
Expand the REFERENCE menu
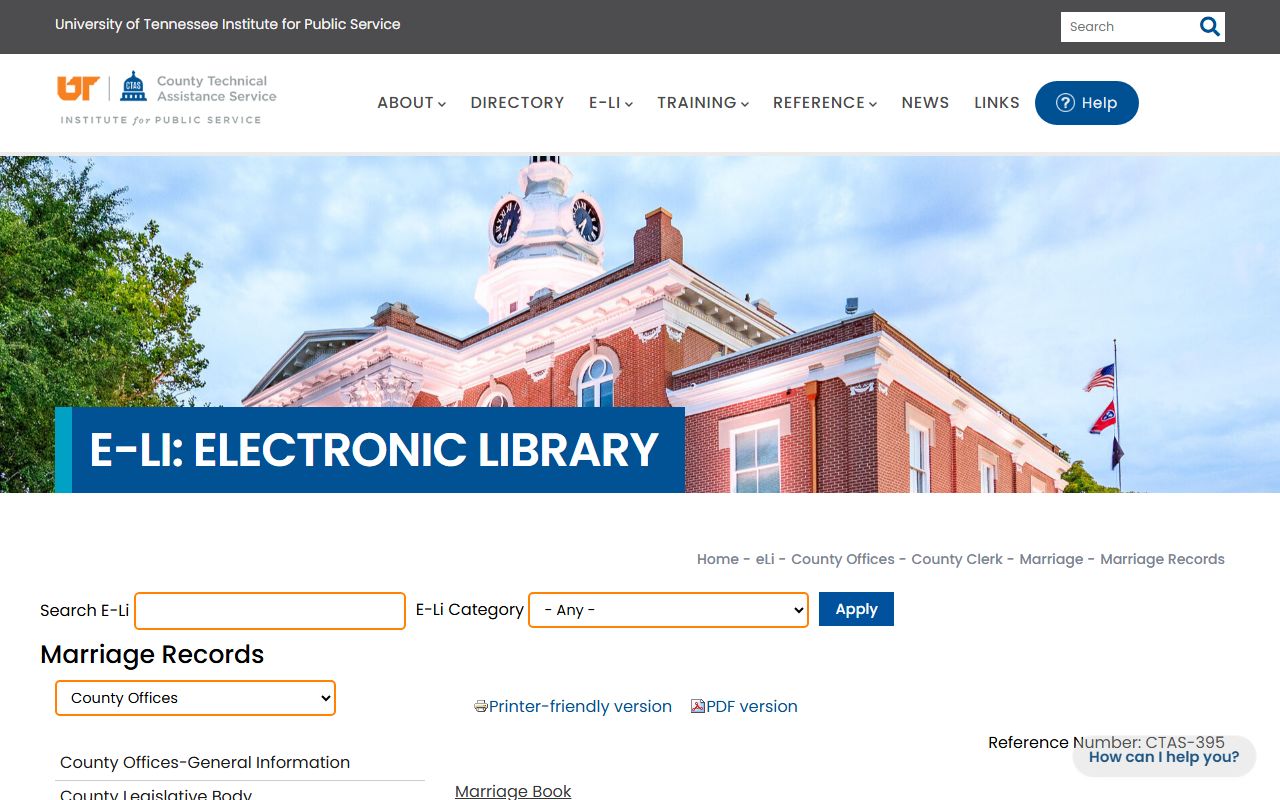click(x=825, y=103)
